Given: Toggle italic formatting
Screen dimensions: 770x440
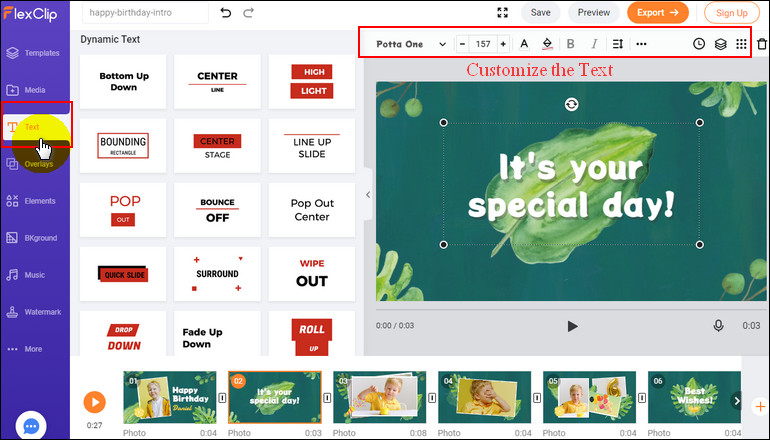Looking at the screenshot, I should (x=594, y=44).
